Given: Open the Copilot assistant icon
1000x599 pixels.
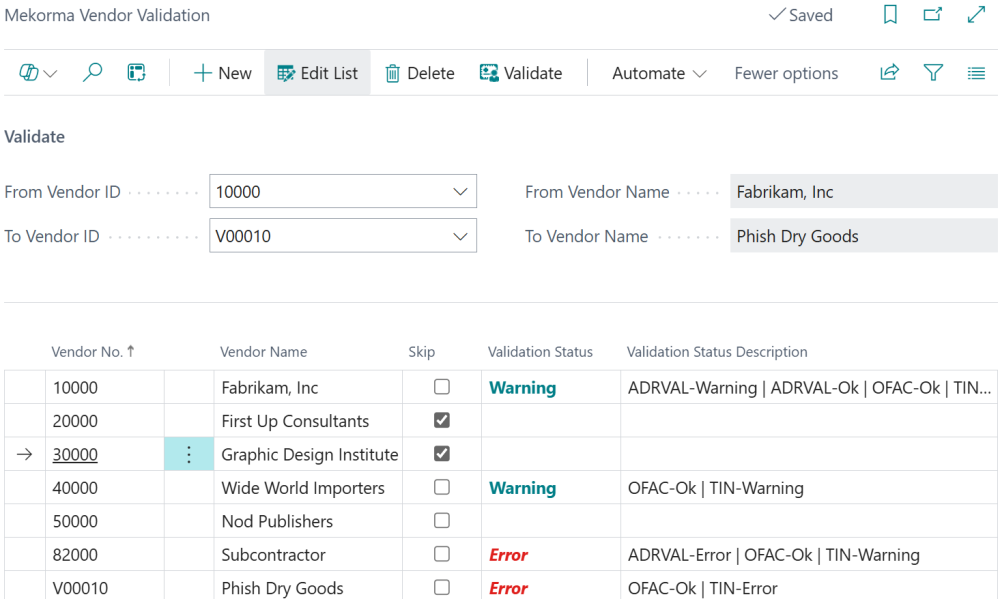Looking at the screenshot, I should [31, 72].
